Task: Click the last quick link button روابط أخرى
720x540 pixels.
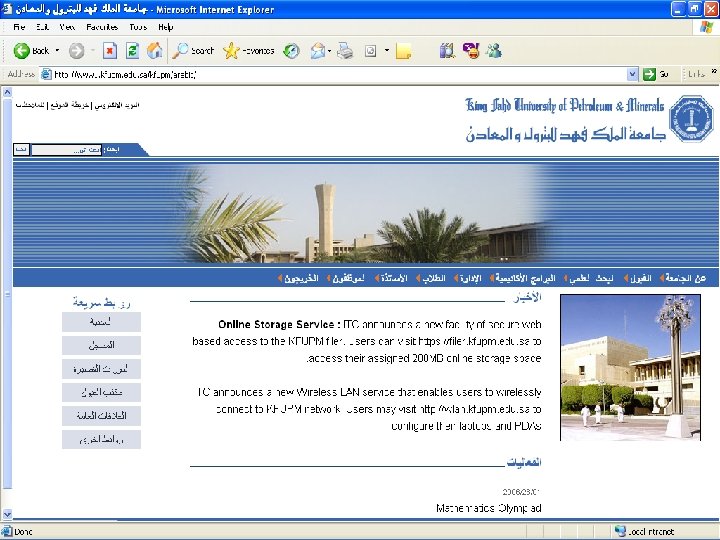Action: tap(101, 439)
